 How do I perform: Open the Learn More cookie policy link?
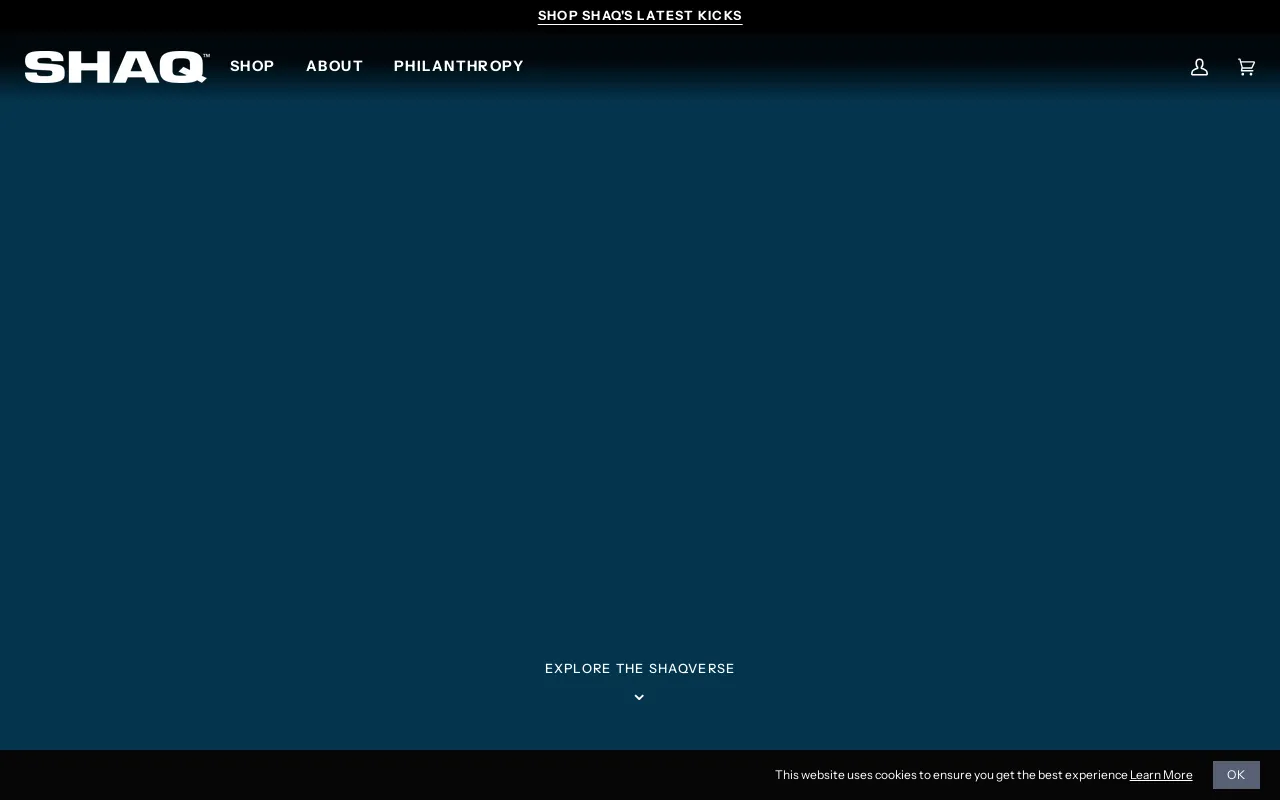[1161, 775]
